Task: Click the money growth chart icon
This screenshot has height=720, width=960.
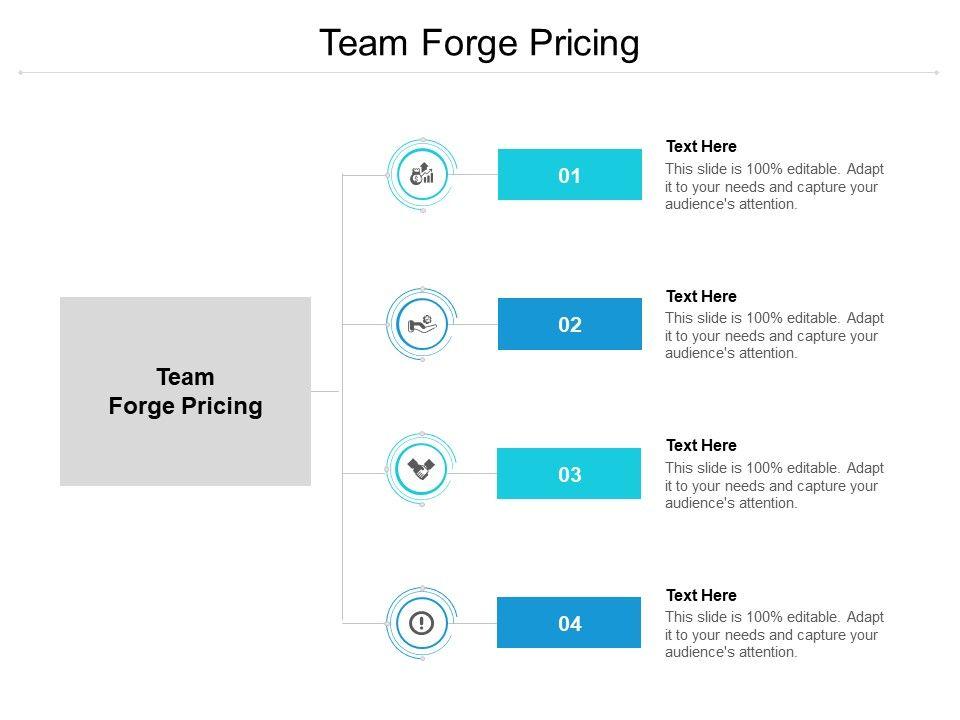Action: pyautogui.click(x=422, y=175)
